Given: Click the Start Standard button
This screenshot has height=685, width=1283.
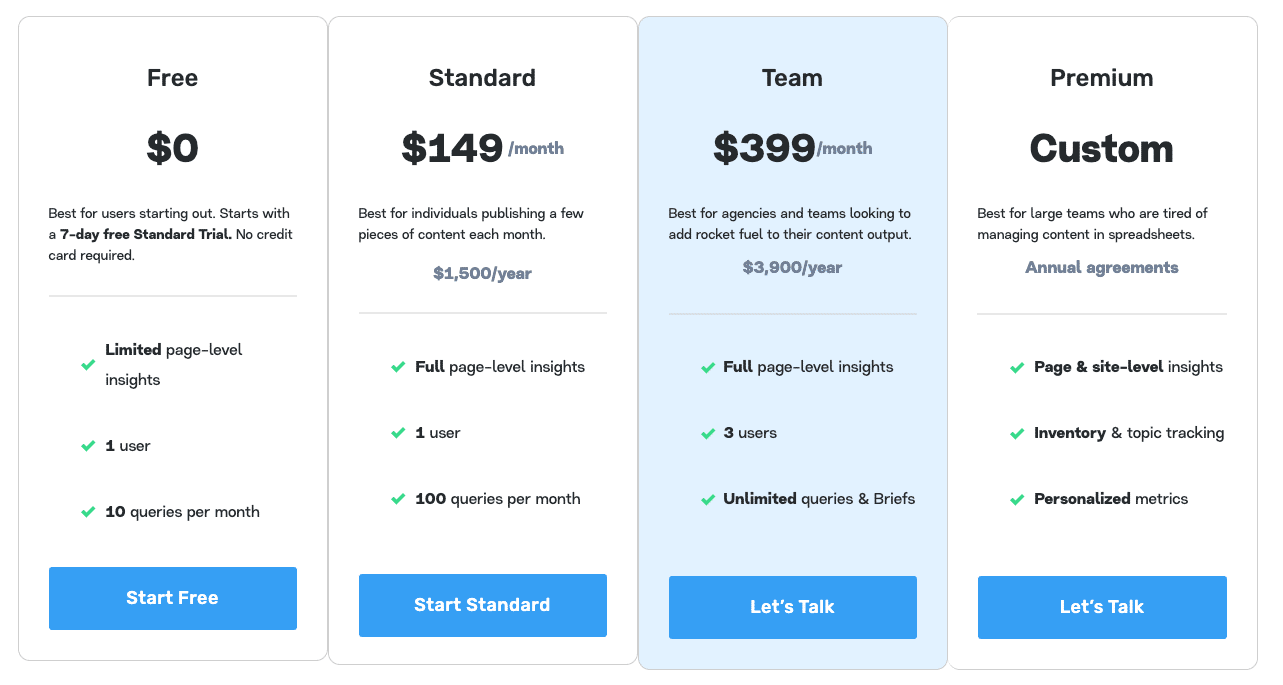Looking at the screenshot, I should (482, 605).
